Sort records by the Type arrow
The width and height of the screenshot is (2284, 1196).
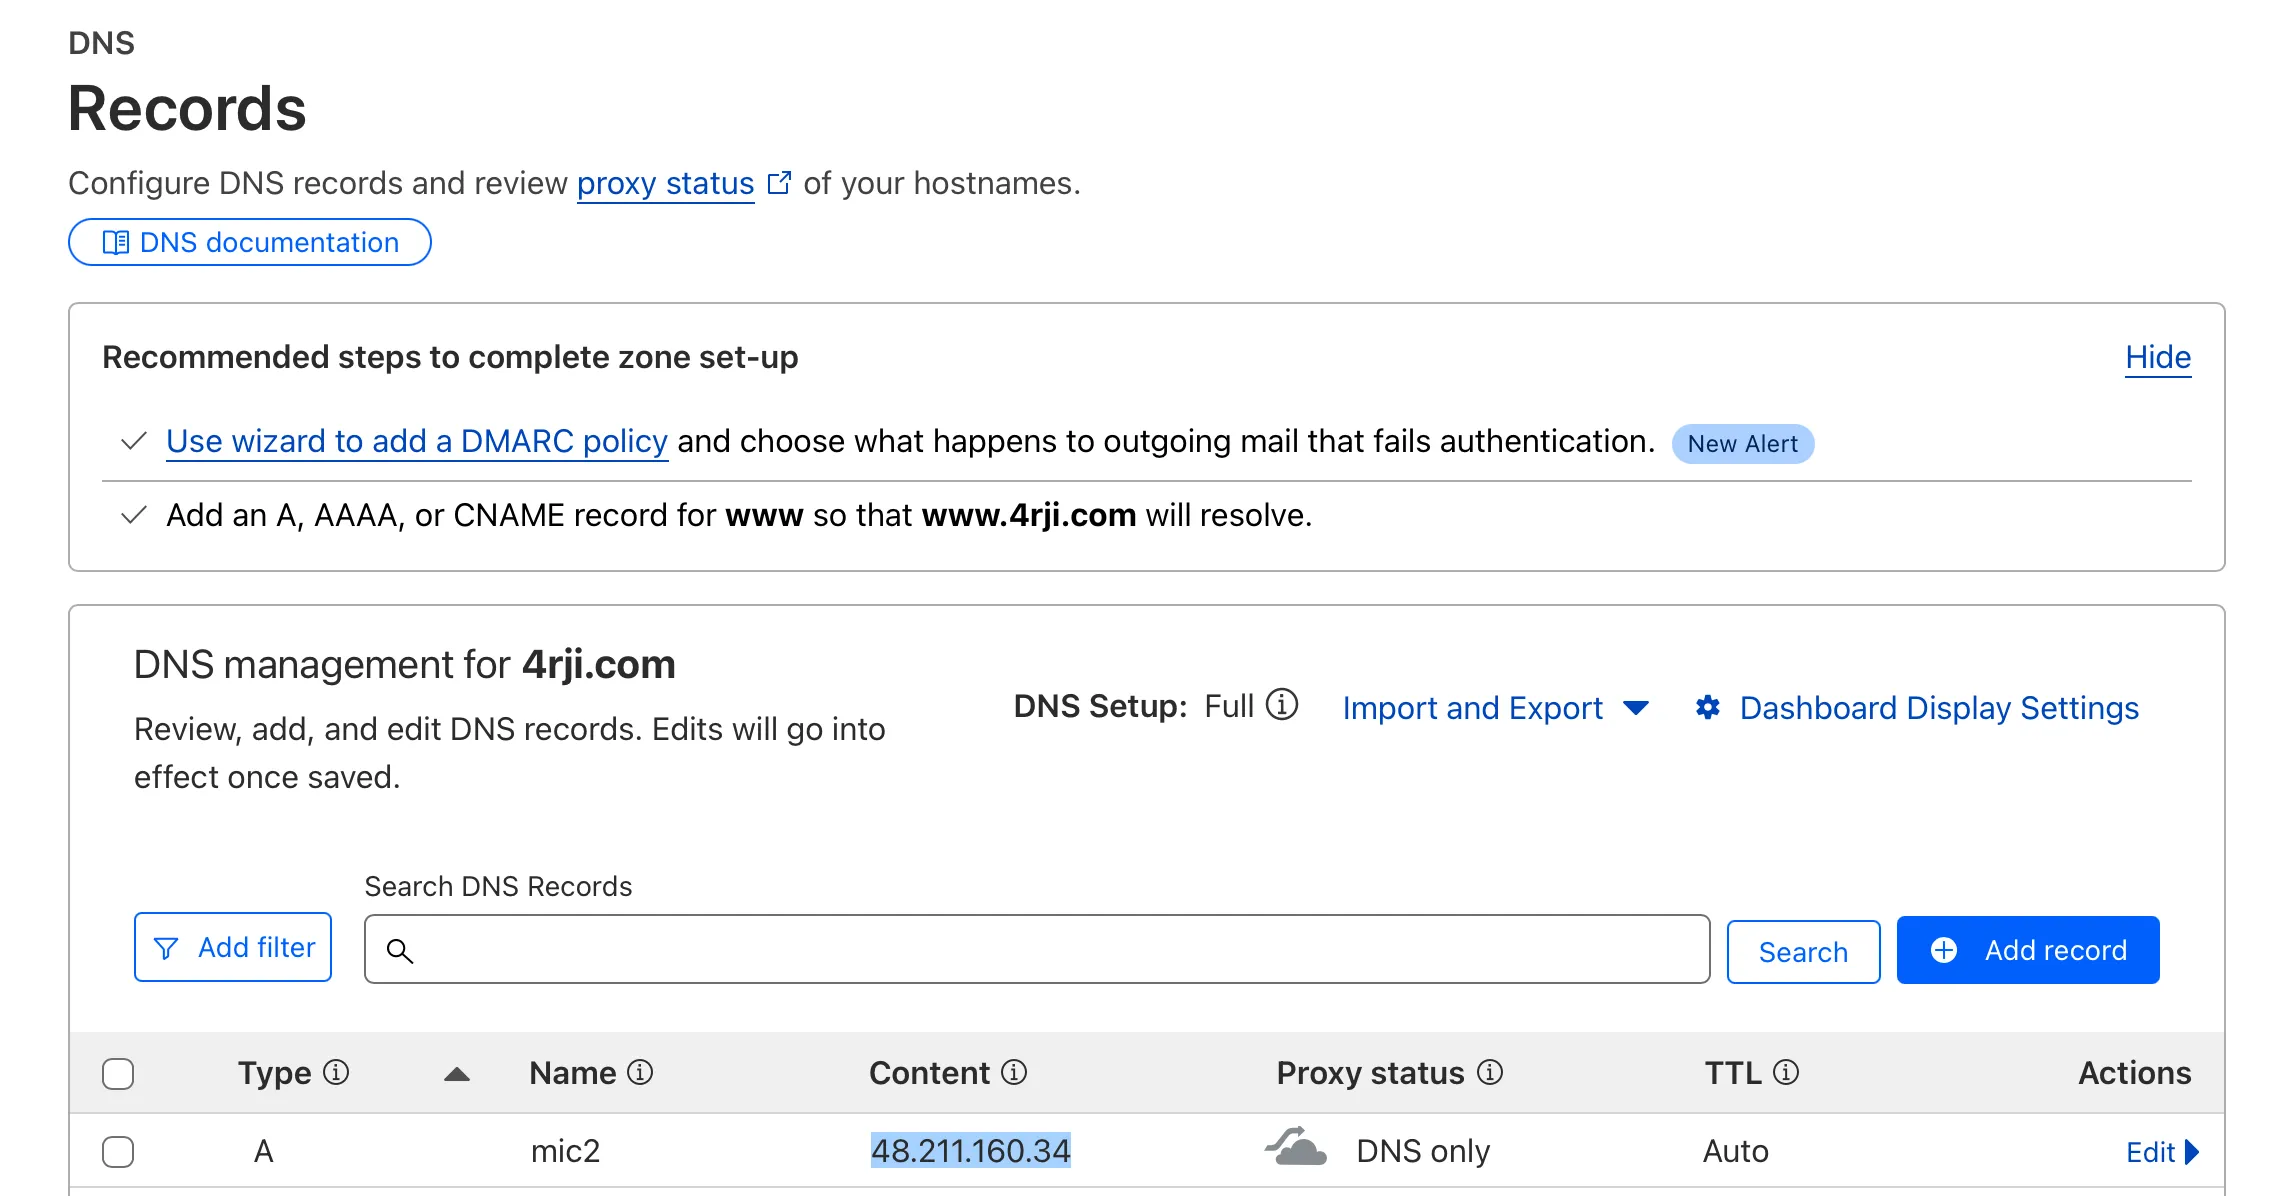(457, 1074)
